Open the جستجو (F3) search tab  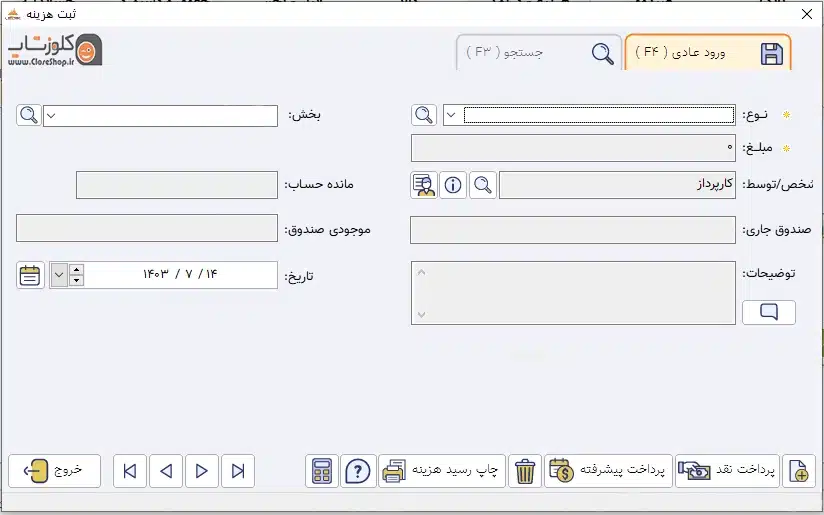pos(540,53)
